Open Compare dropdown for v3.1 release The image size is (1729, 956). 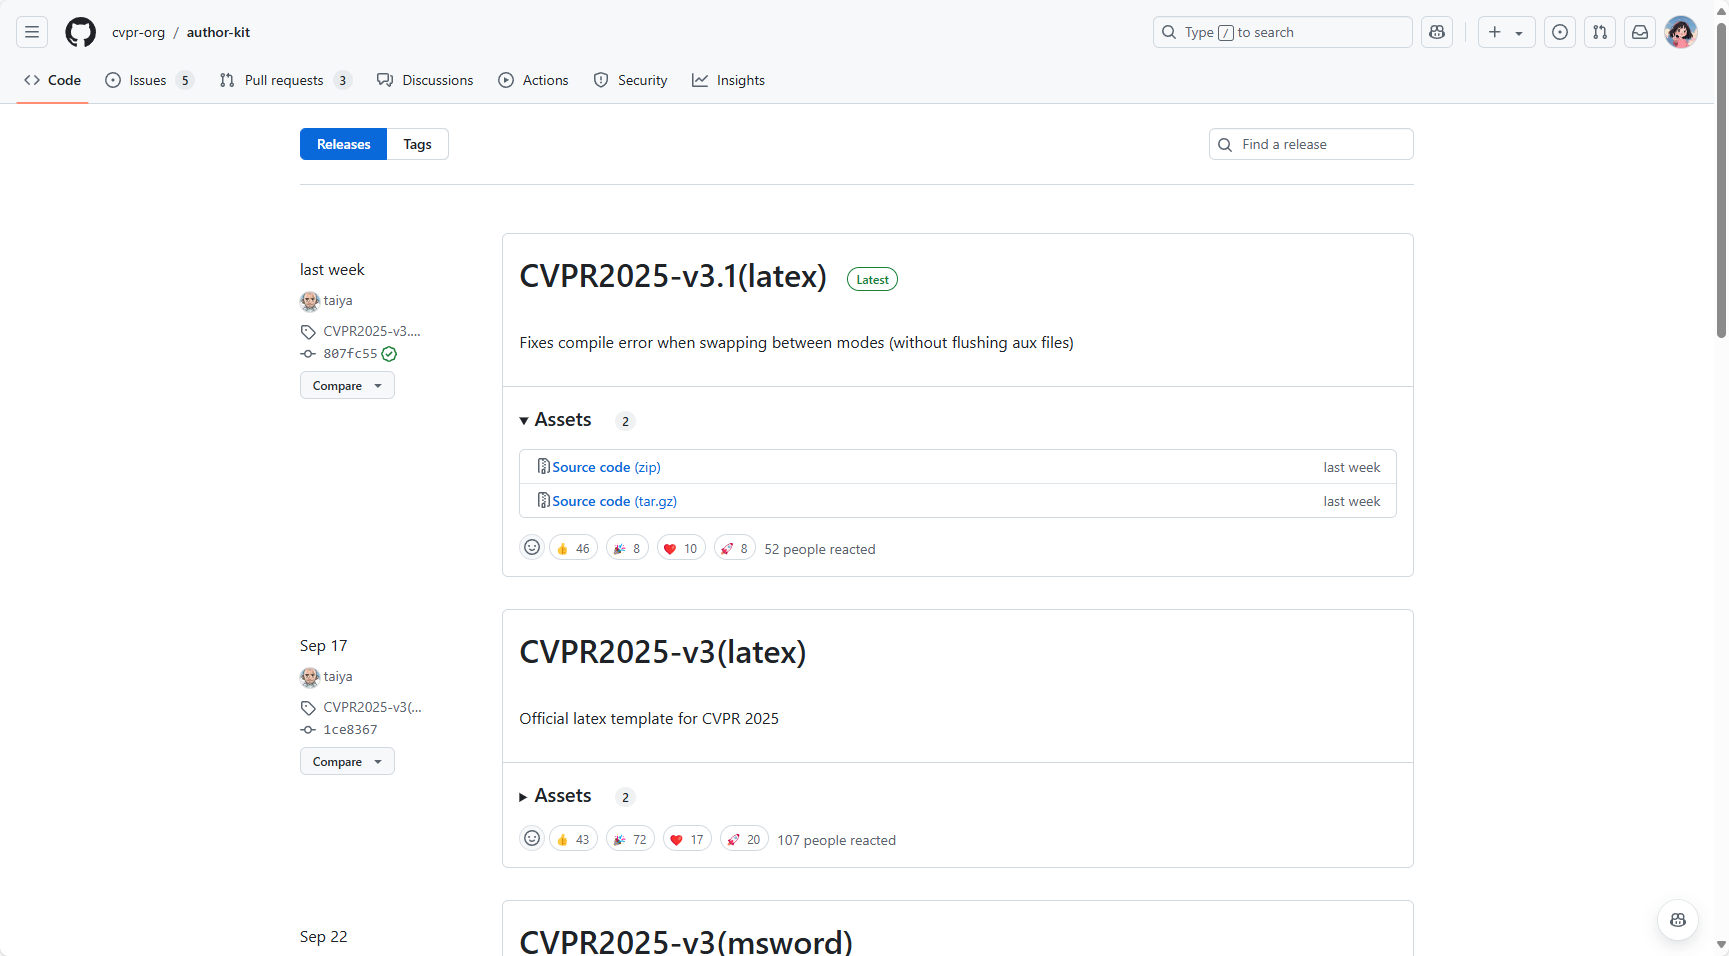(347, 385)
